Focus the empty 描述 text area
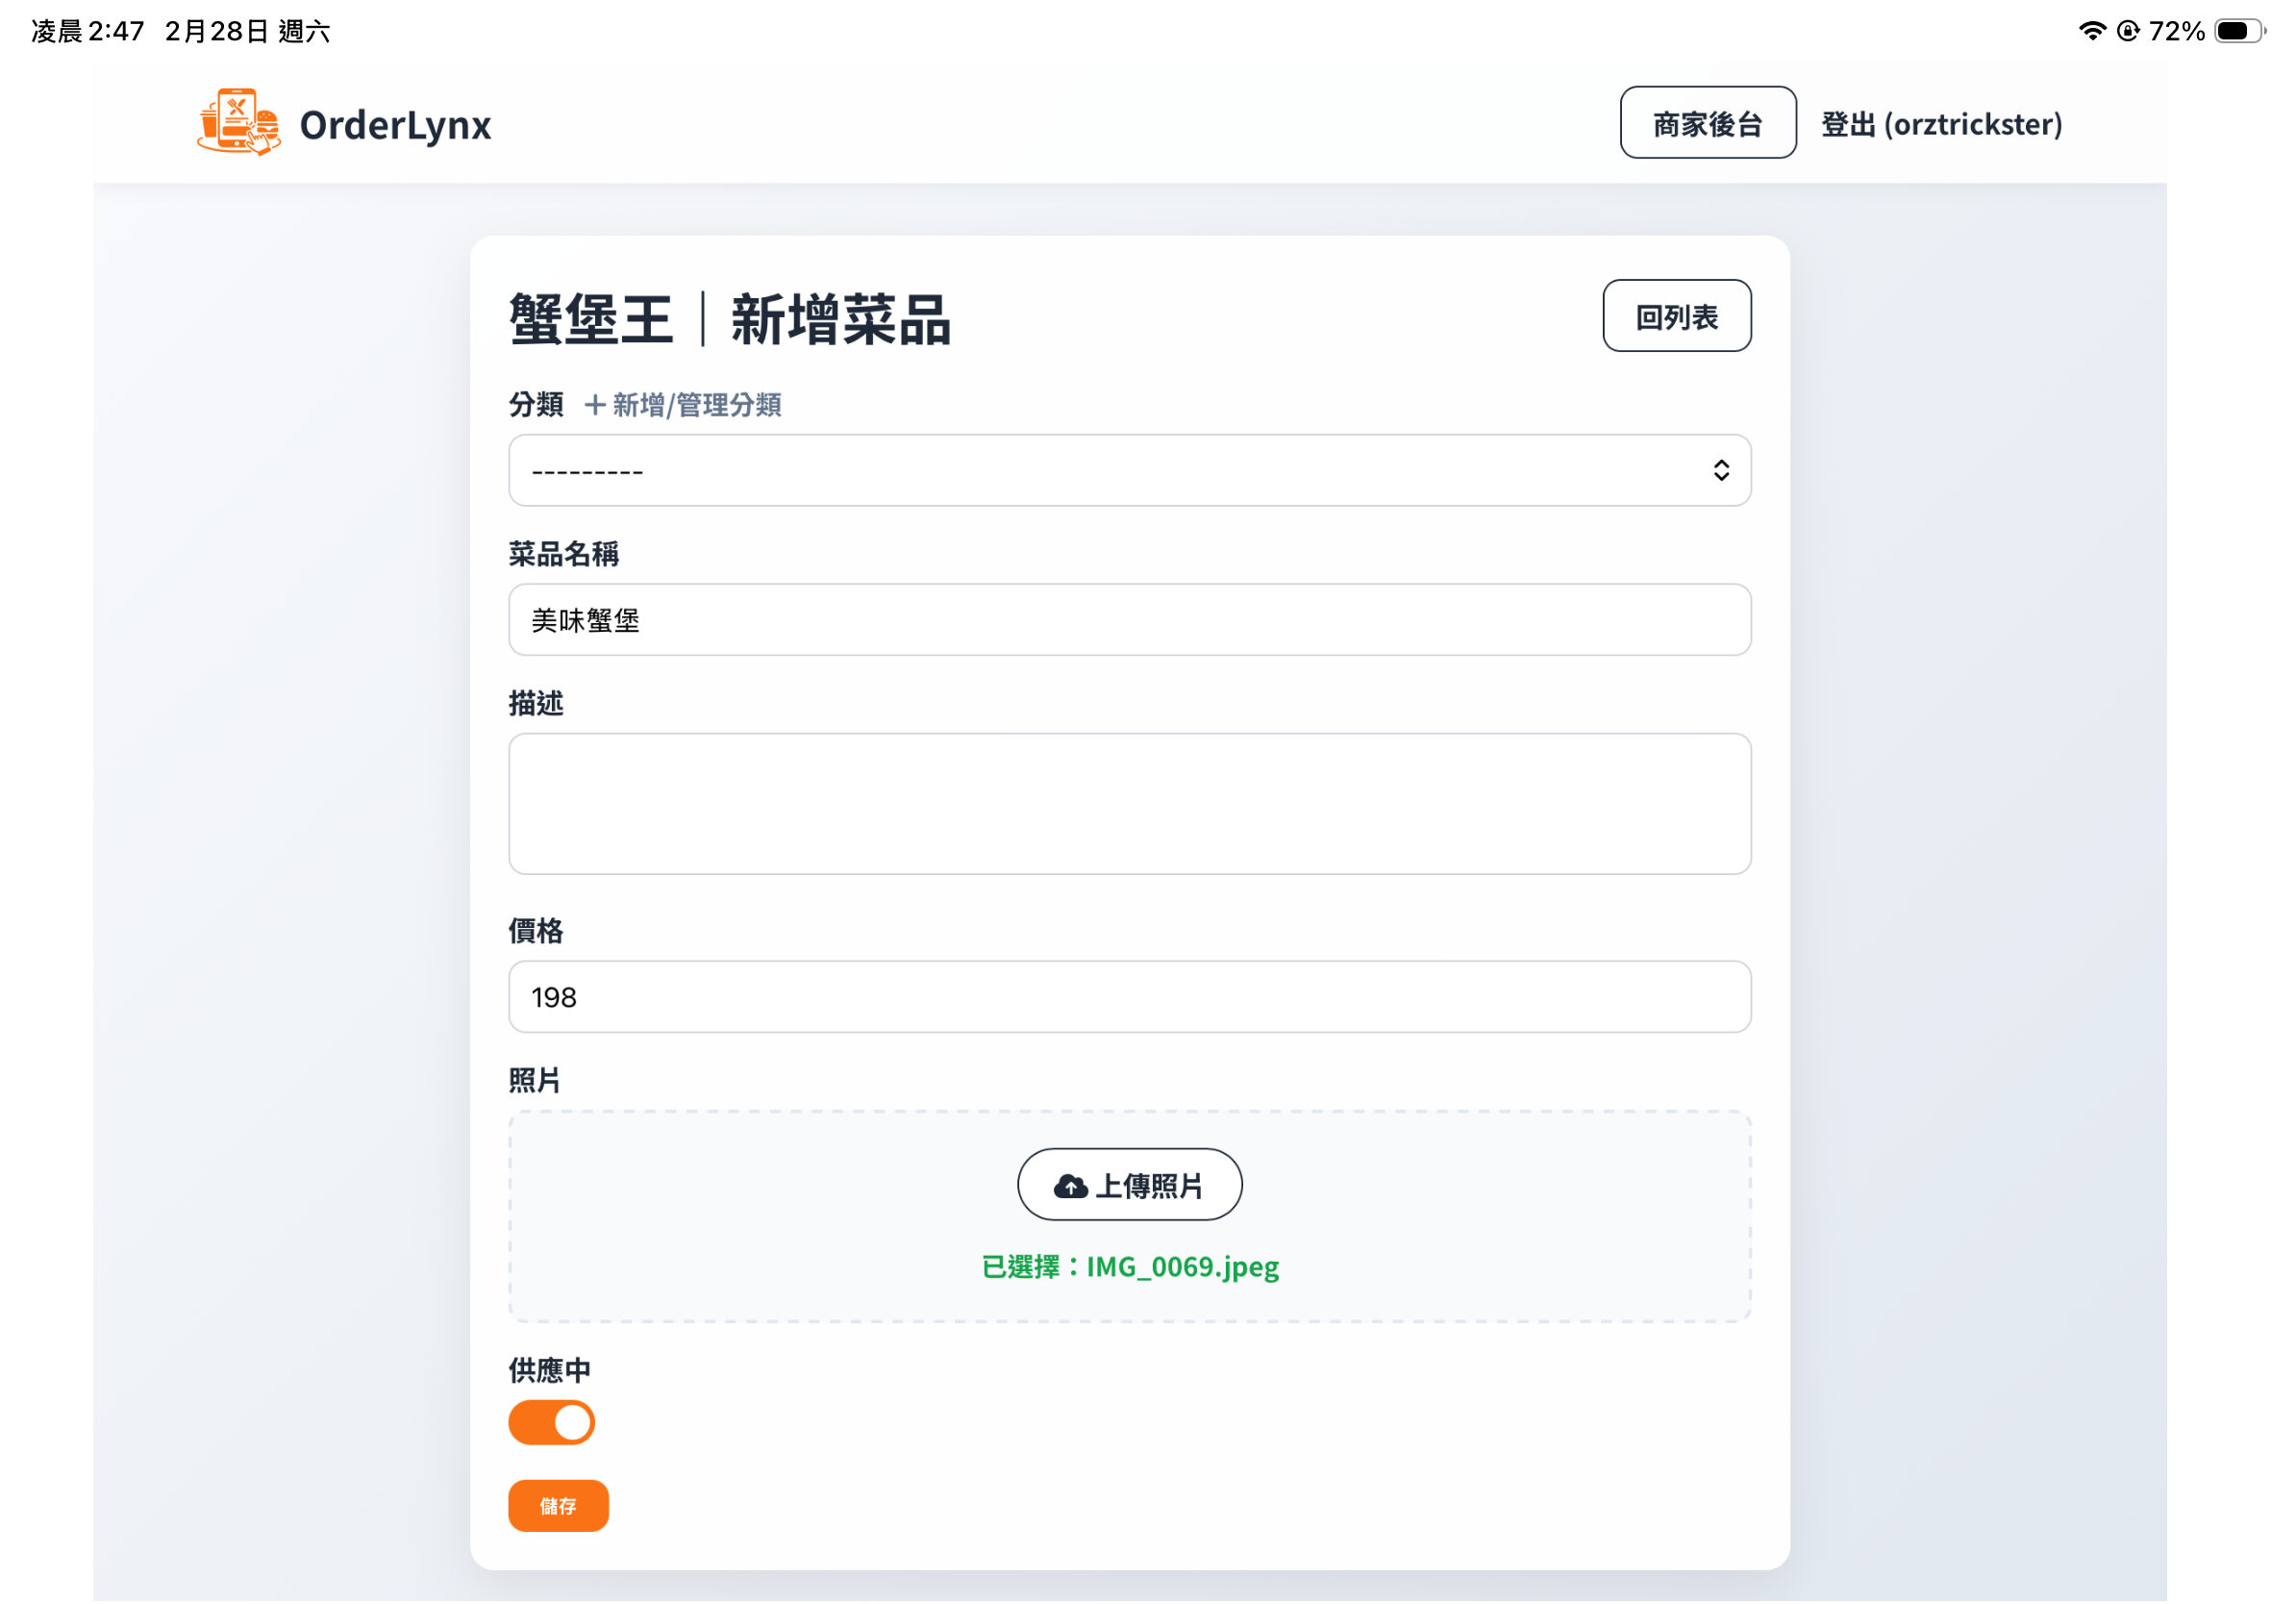Screen dimensions: 2296x1604 pos(1128,804)
